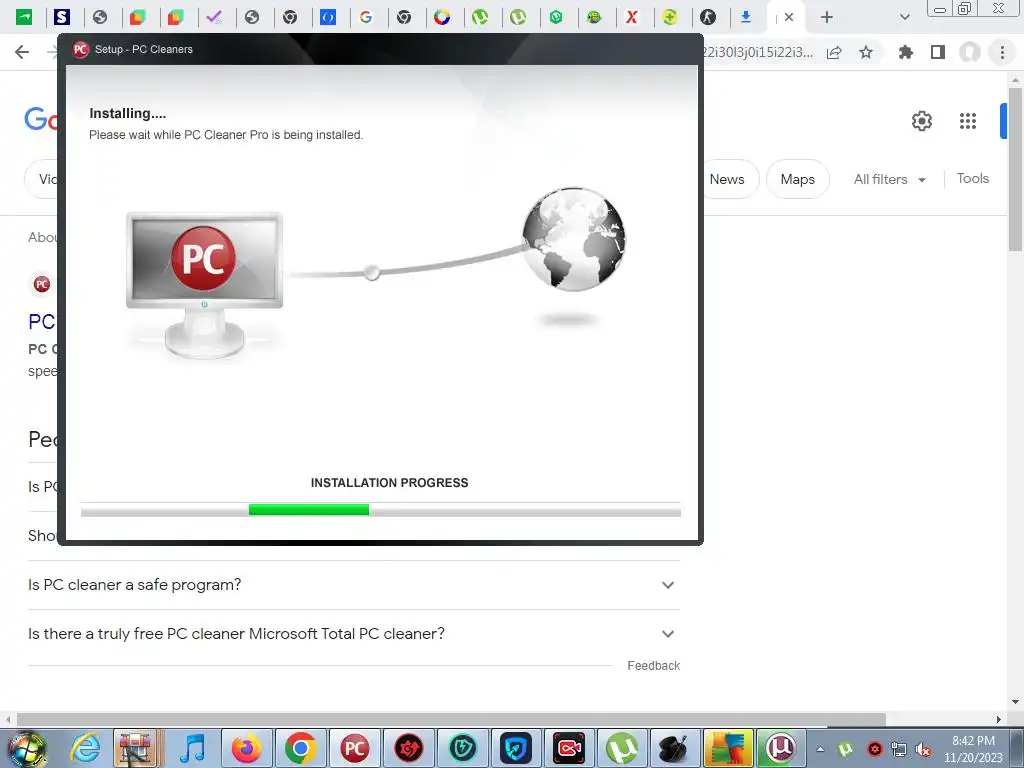Close the current active tab

789,17
